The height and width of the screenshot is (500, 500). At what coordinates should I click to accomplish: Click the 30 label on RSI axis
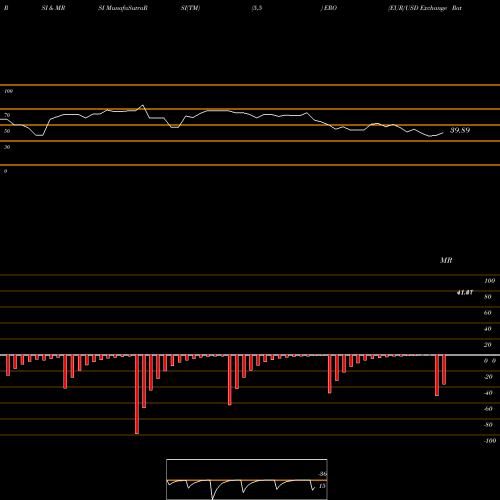point(7,147)
